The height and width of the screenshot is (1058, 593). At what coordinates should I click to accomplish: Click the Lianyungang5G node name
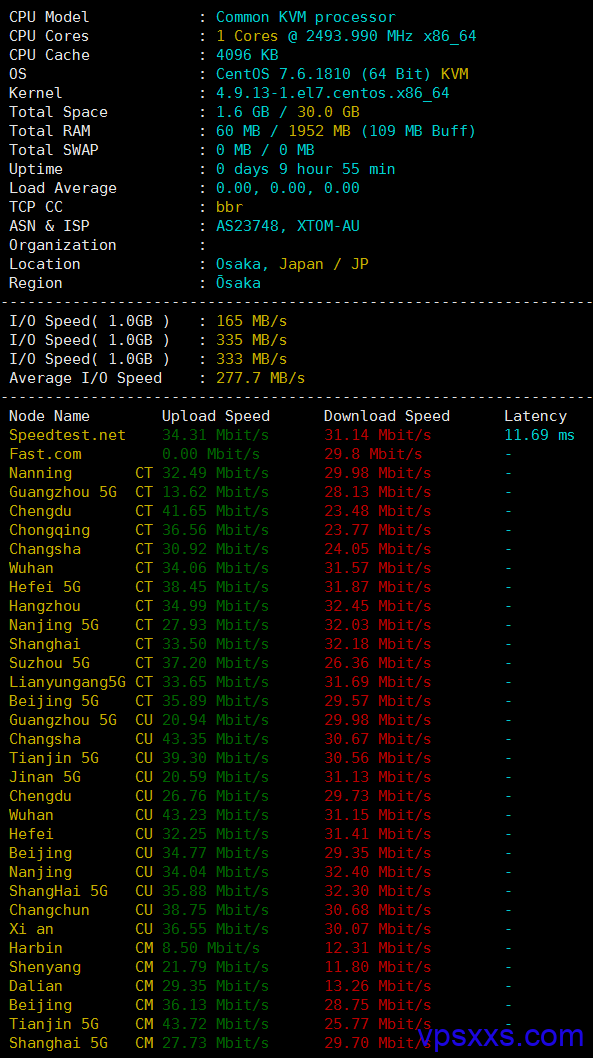[x=67, y=682]
